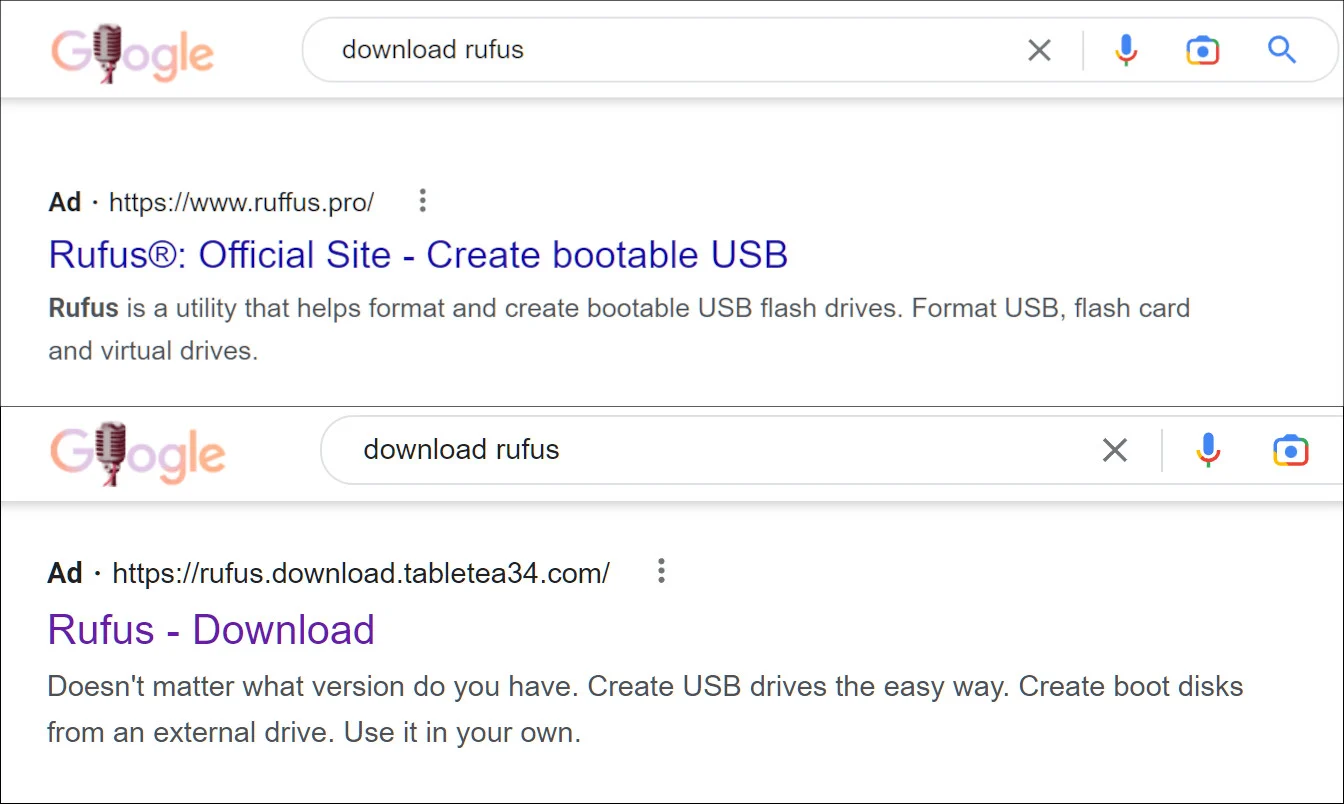This screenshot has width=1344, height=804.
Task: Click the Google logo above the ruffus.pro ad
Action: point(132,52)
